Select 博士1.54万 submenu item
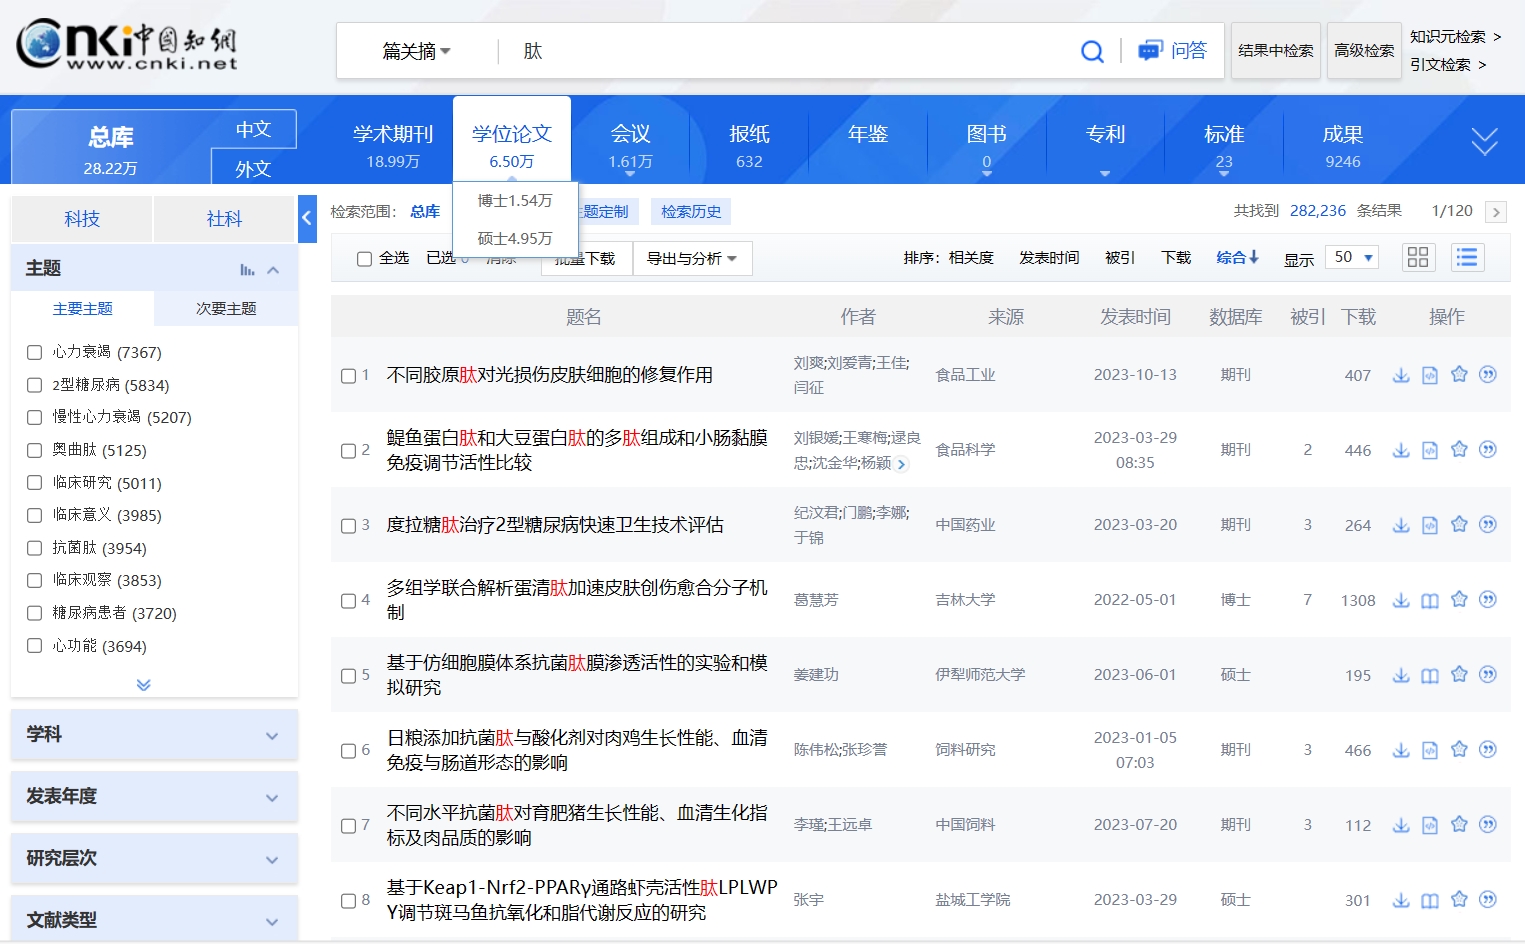The width and height of the screenshot is (1525, 944). (515, 201)
